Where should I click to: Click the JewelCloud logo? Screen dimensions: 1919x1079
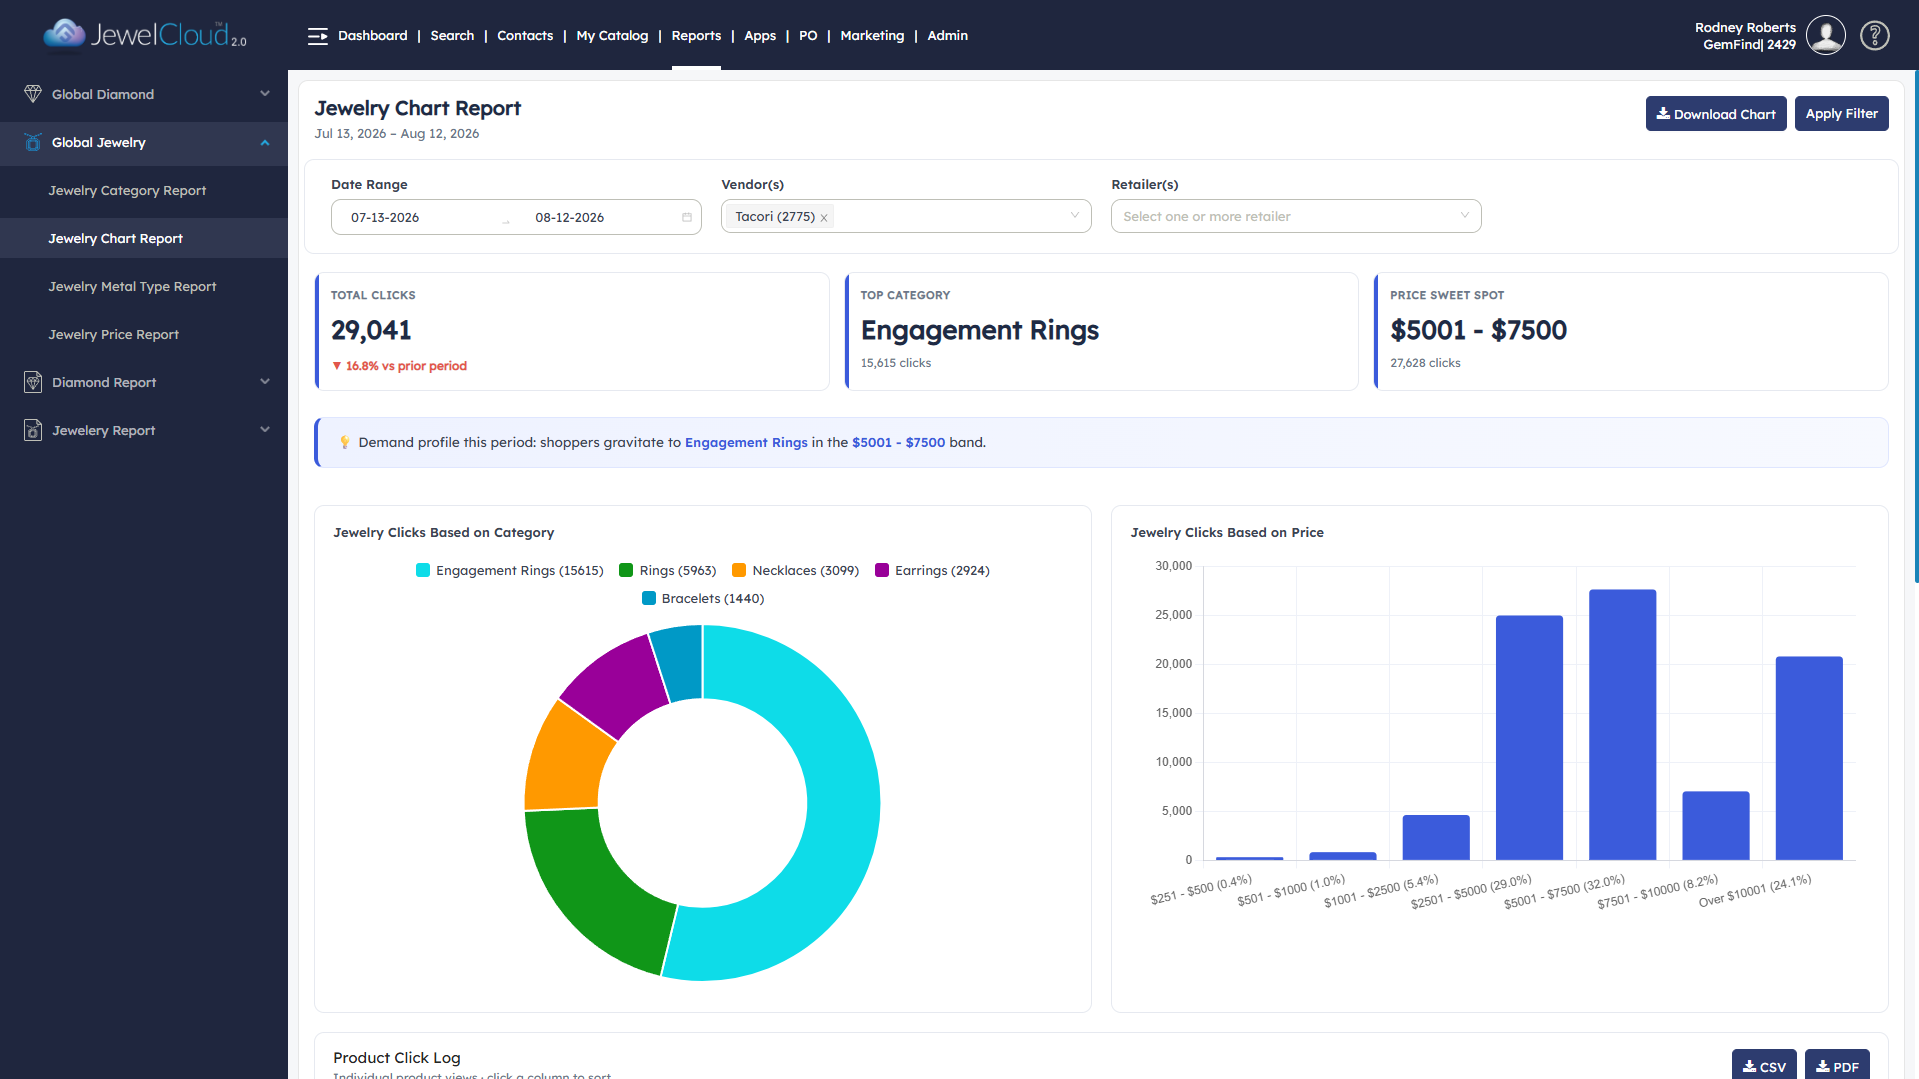click(145, 35)
